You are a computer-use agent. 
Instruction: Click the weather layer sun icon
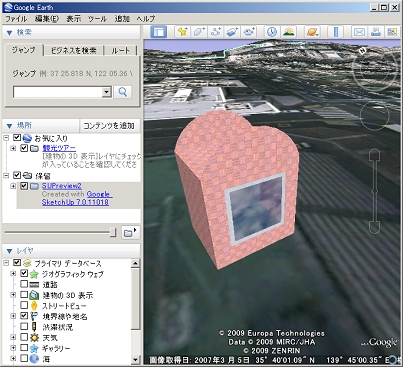[34, 338]
